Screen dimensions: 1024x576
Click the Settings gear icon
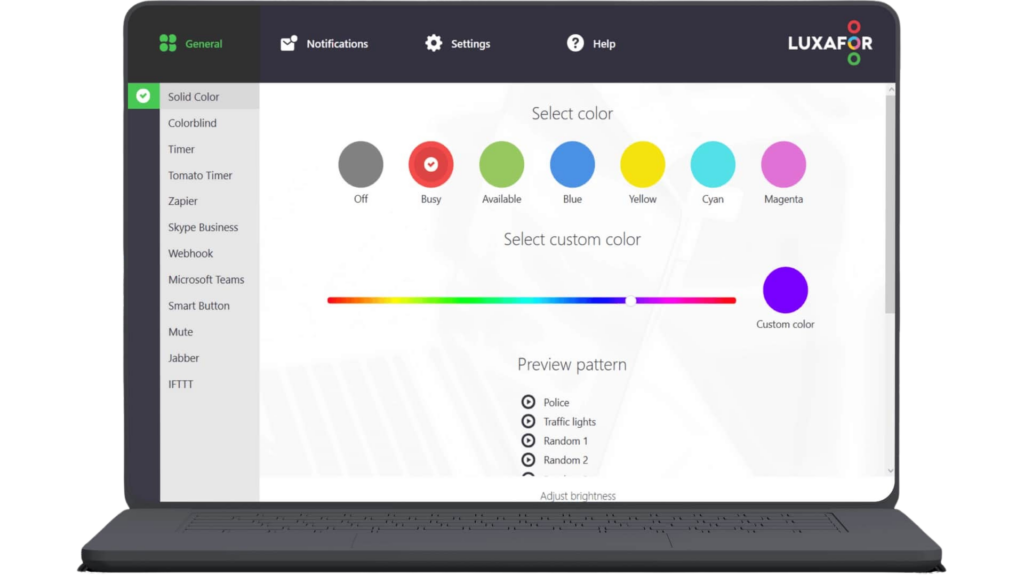tap(433, 43)
